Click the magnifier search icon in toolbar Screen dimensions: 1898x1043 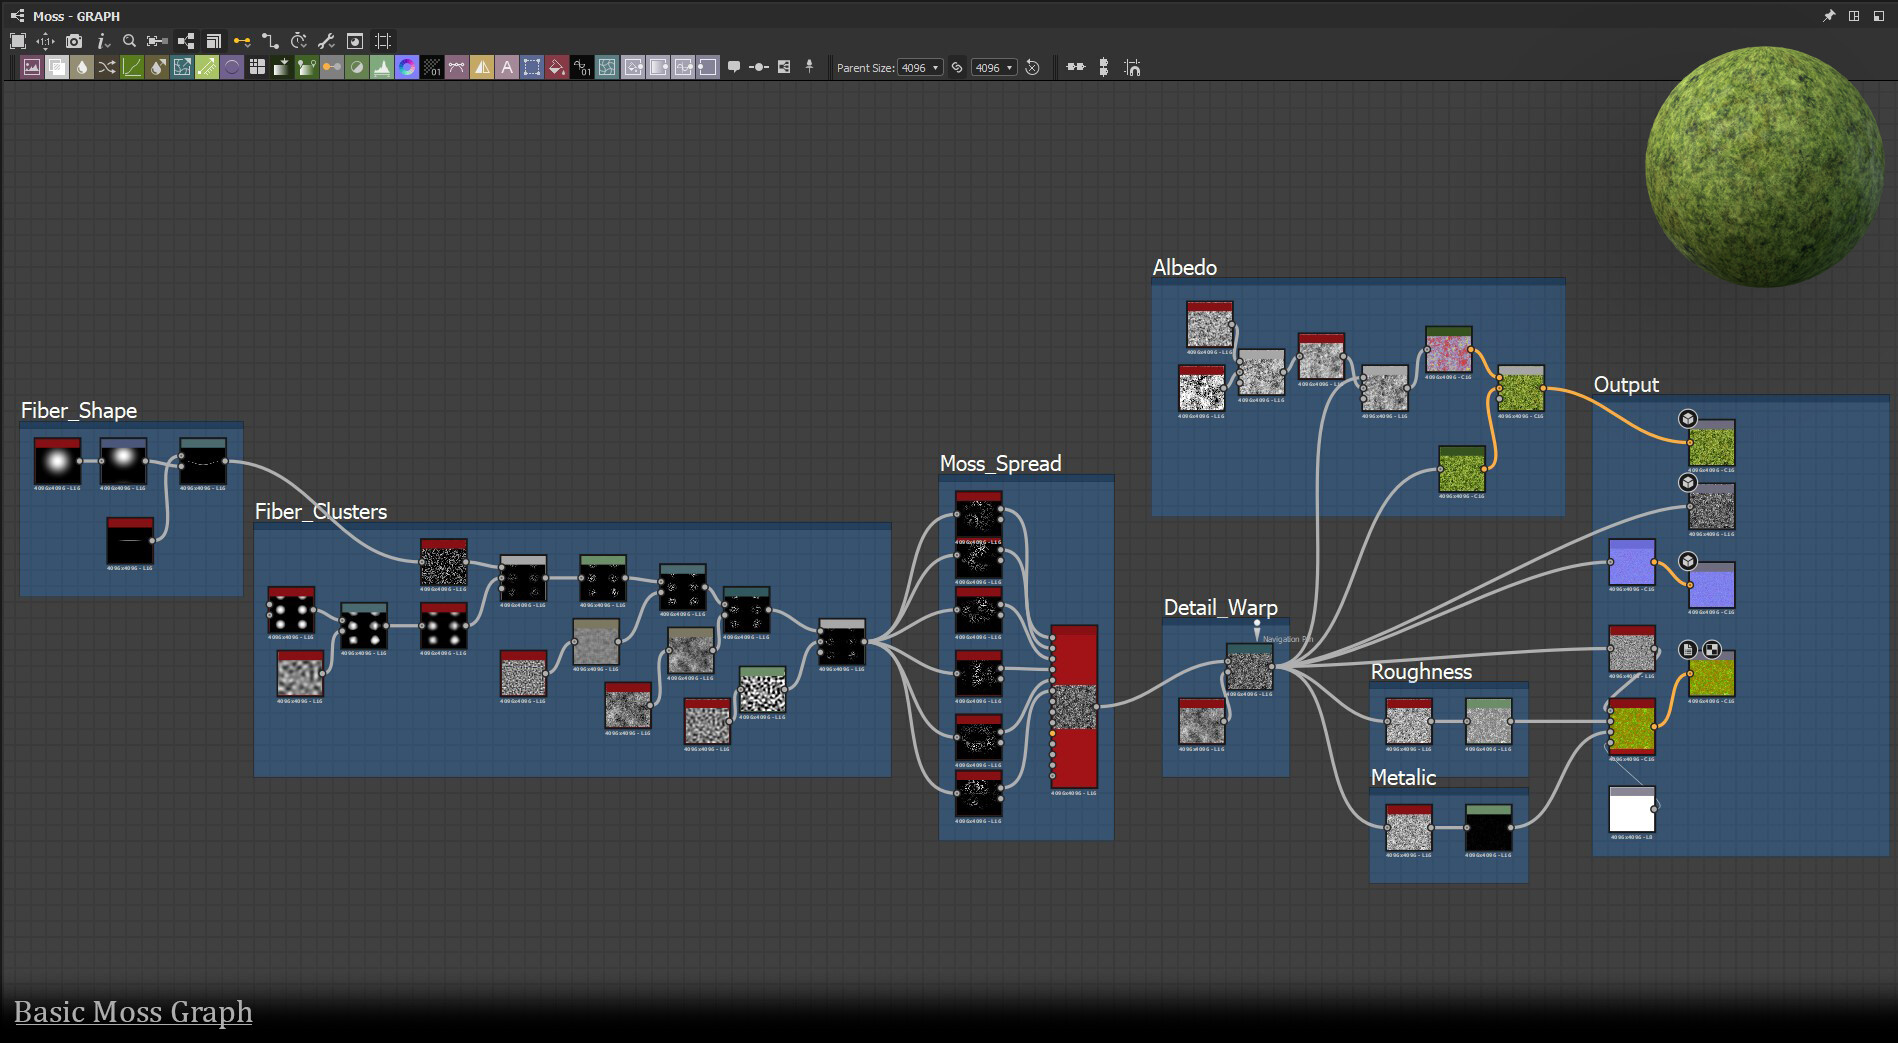[129, 41]
